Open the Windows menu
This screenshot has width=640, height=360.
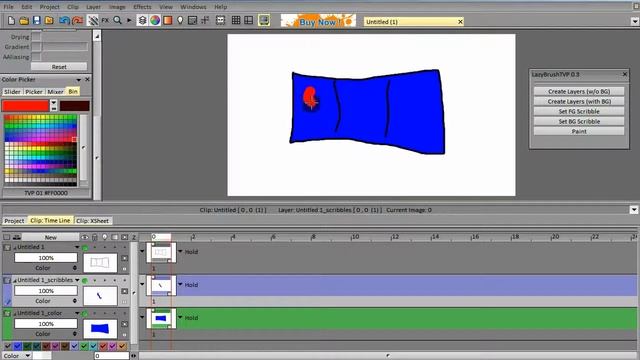(193, 7)
